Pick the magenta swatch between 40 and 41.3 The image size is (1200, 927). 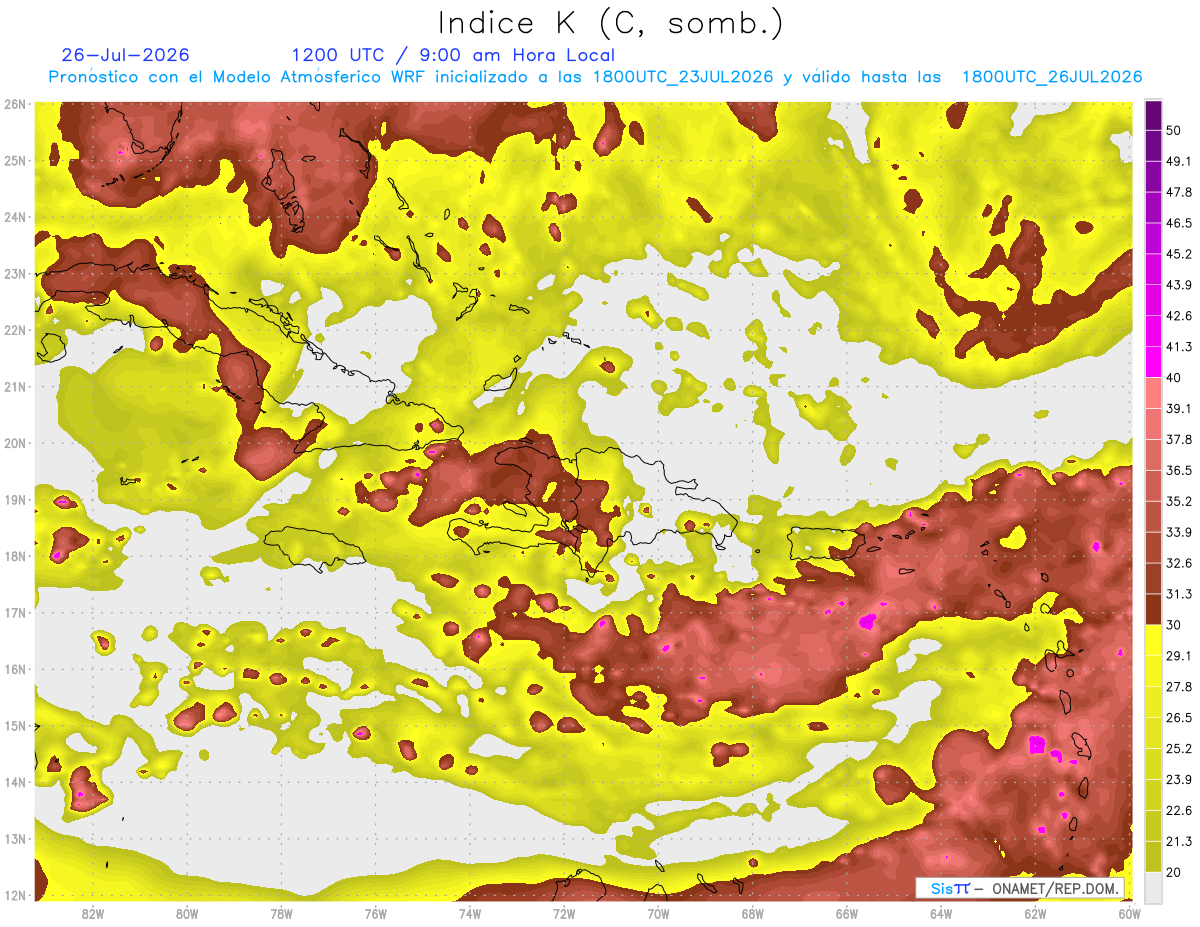[x=1153, y=362]
